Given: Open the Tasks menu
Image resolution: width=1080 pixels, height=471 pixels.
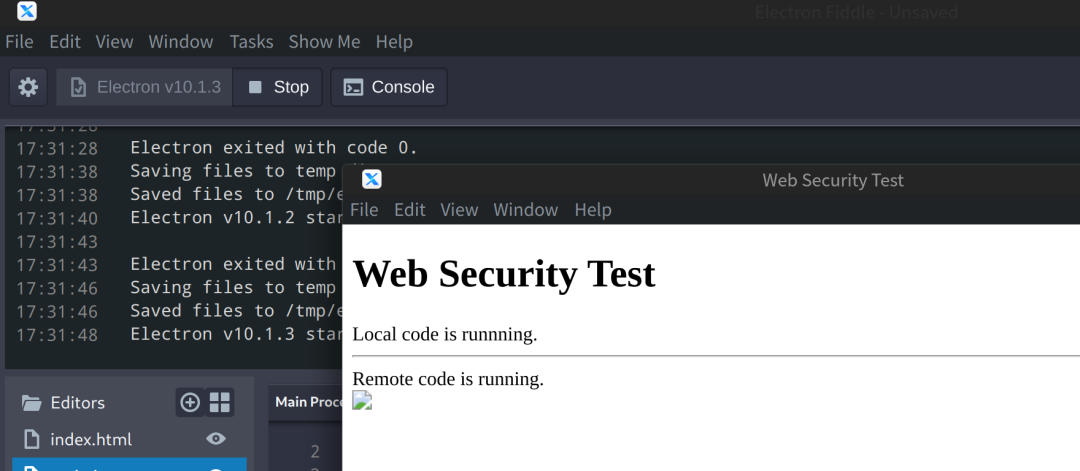Looking at the screenshot, I should 251,42.
